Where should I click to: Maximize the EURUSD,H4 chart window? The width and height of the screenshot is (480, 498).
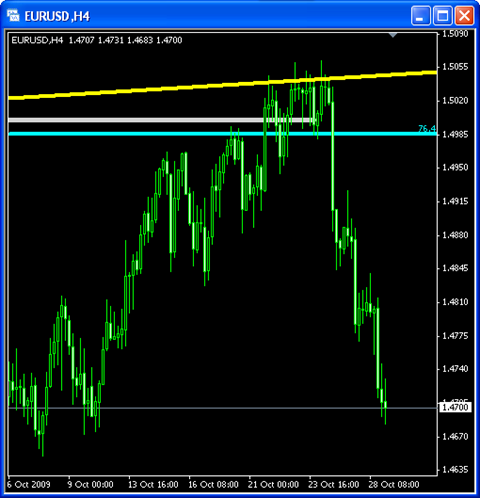pos(442,16)
